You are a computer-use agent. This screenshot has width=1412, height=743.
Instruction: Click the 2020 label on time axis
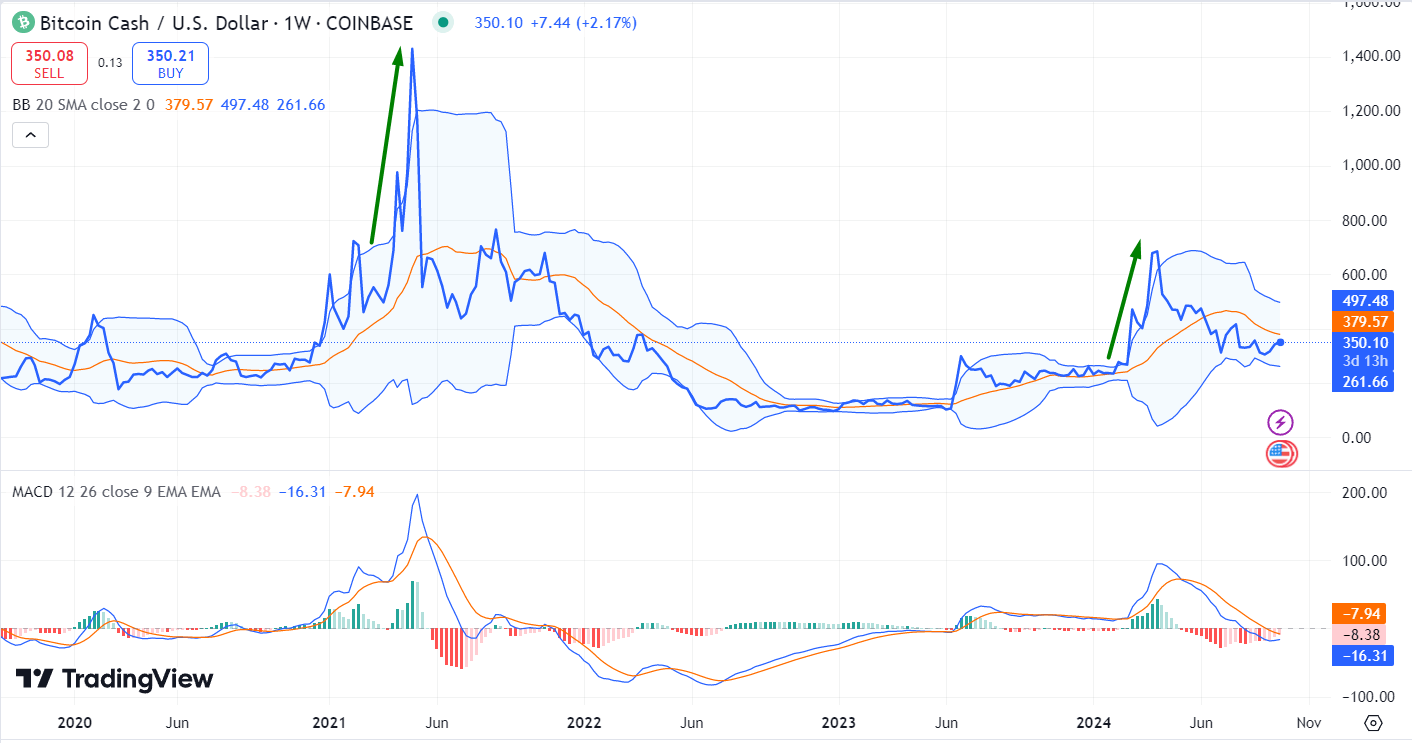(74, 722)
